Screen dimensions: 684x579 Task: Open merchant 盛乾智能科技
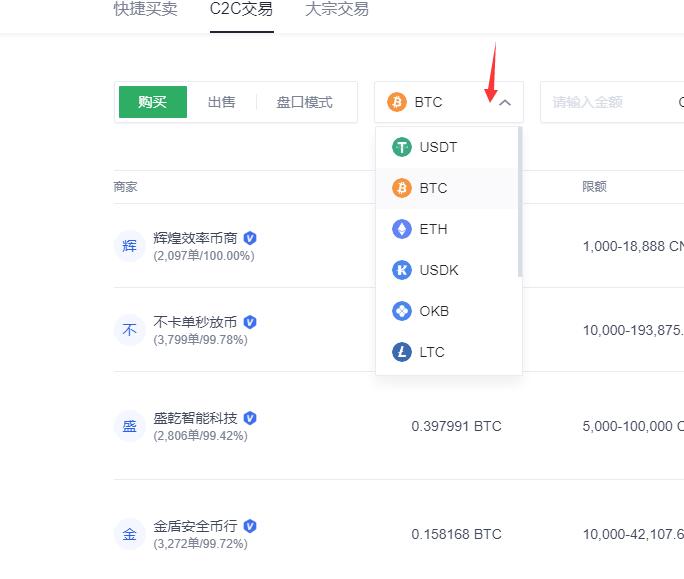195,418
